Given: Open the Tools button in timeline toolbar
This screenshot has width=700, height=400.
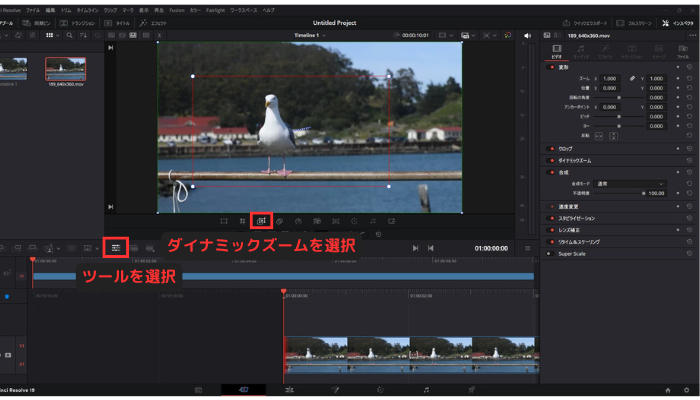Looking at the screenshot, I should click(x=116, y=248).
